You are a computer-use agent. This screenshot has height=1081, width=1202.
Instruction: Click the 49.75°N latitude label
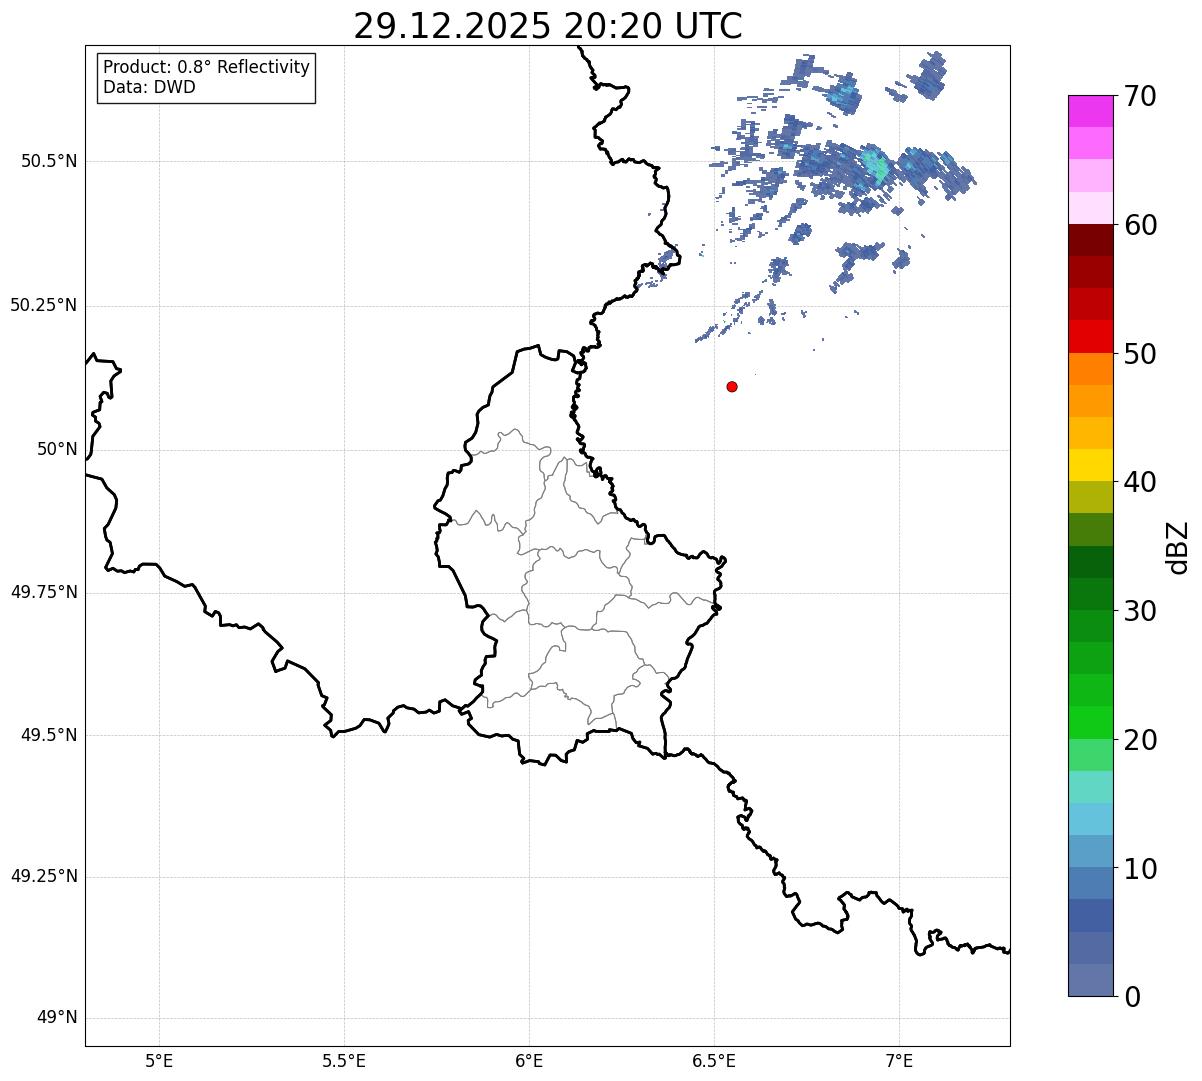43,592
